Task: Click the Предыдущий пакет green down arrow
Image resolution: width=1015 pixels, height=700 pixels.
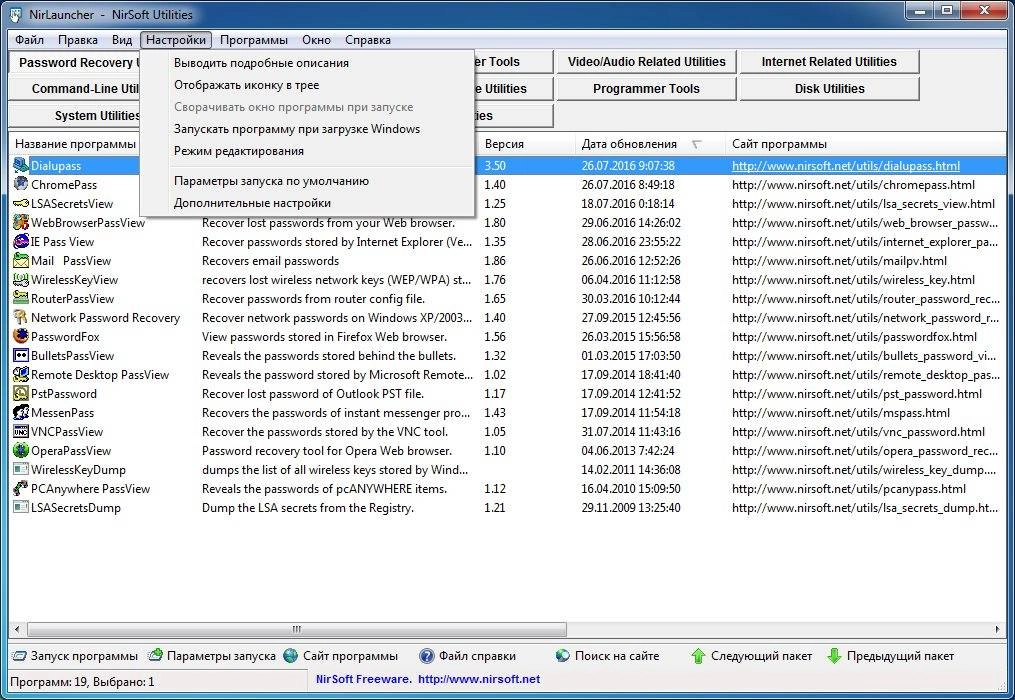Action: point(834,656)
